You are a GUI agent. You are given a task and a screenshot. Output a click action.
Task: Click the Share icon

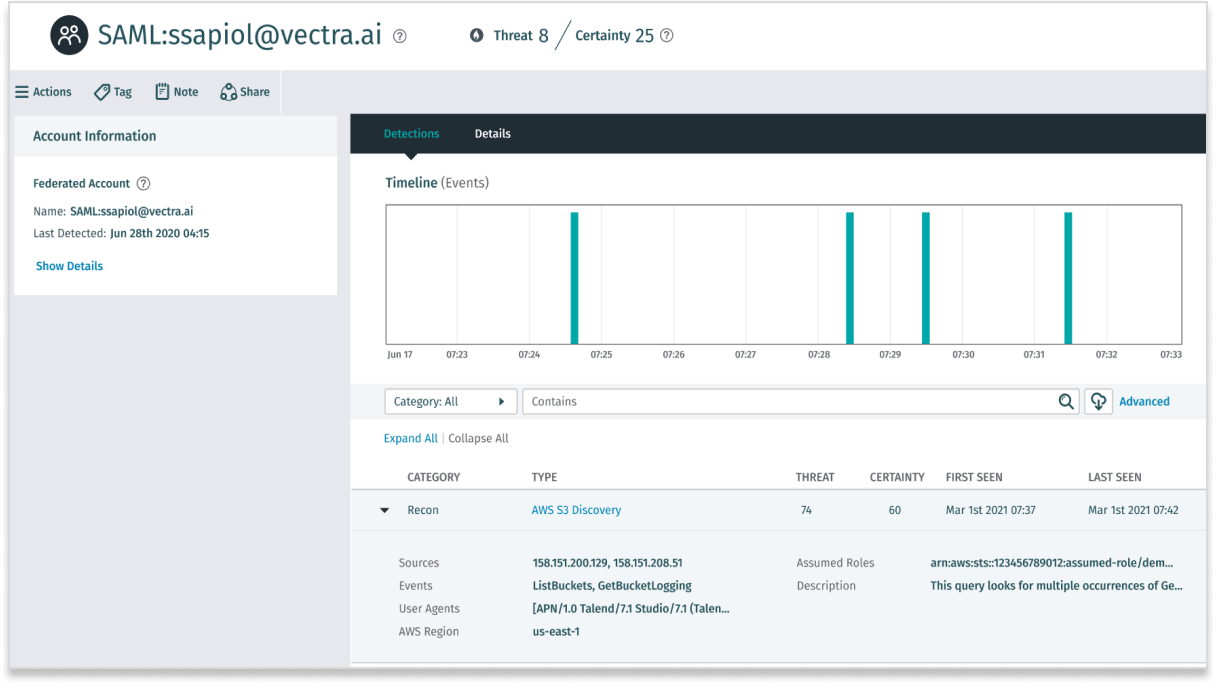[x=228, y=91]
